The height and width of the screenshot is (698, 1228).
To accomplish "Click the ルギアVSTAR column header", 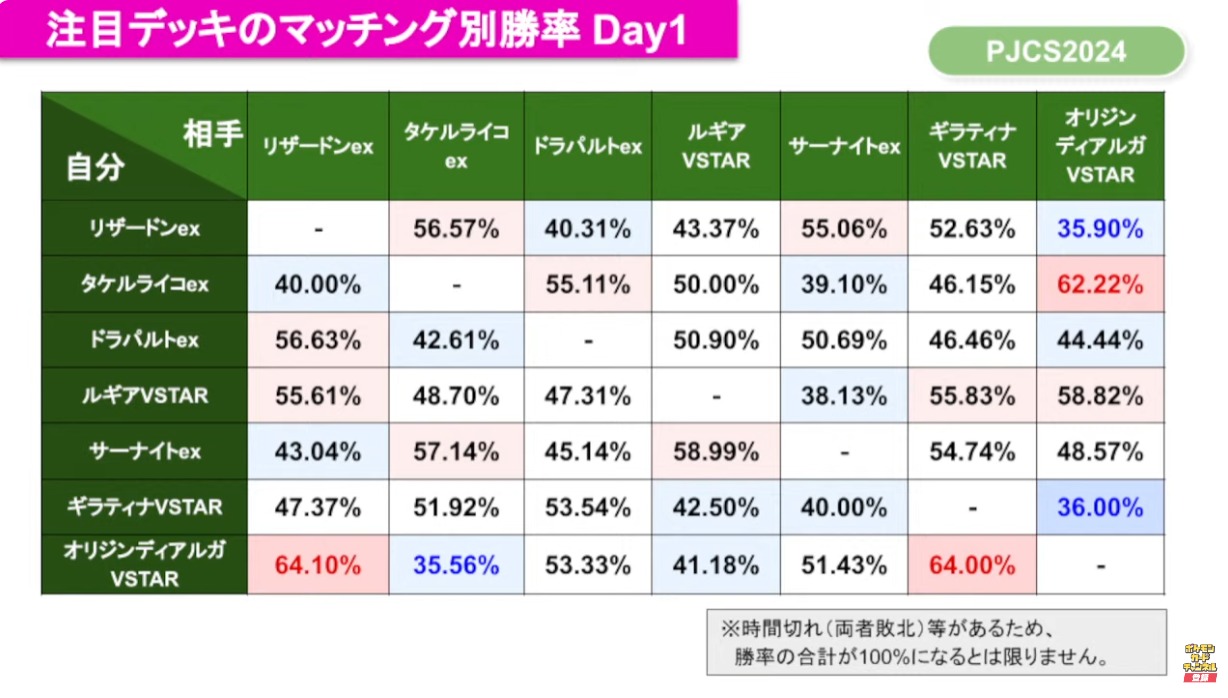I will click(716, 146).
